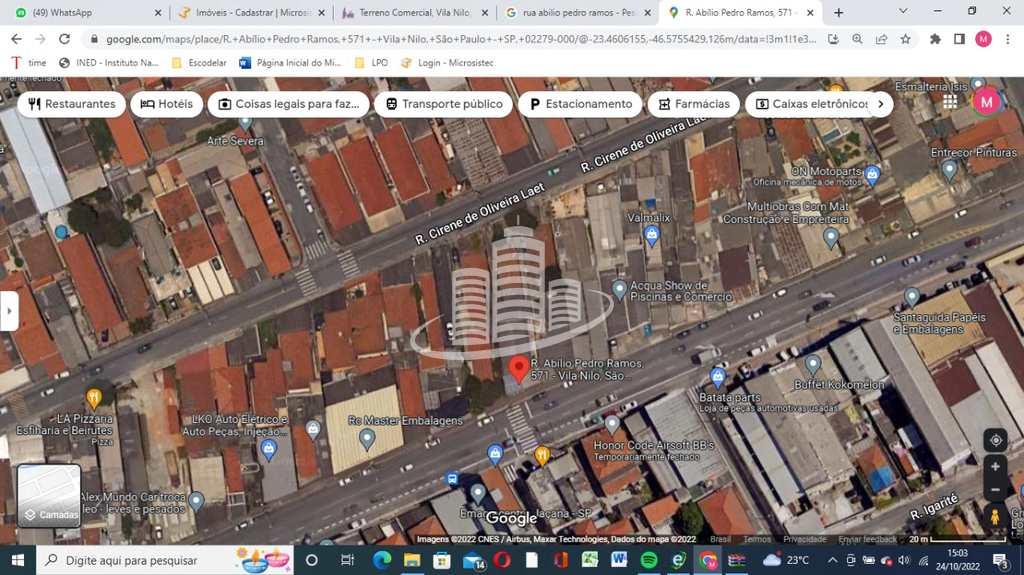Open the Google apps grid
Screen dimensions: 1024x575
[950, 102]
